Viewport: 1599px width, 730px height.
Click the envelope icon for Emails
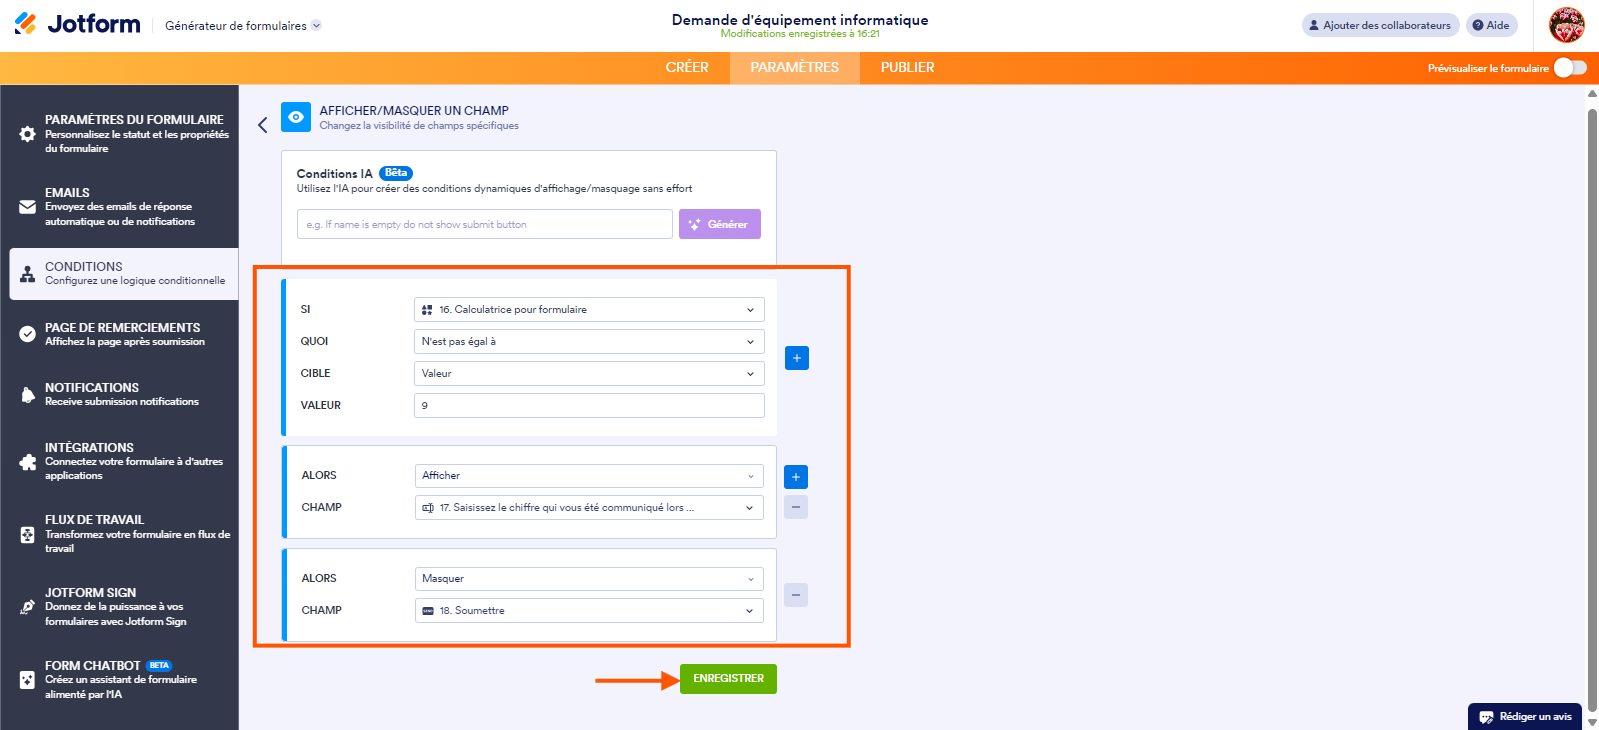pos(27,207)
